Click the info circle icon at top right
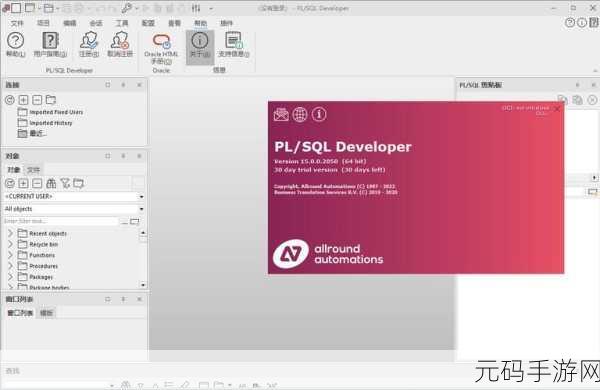 point(582,23)
